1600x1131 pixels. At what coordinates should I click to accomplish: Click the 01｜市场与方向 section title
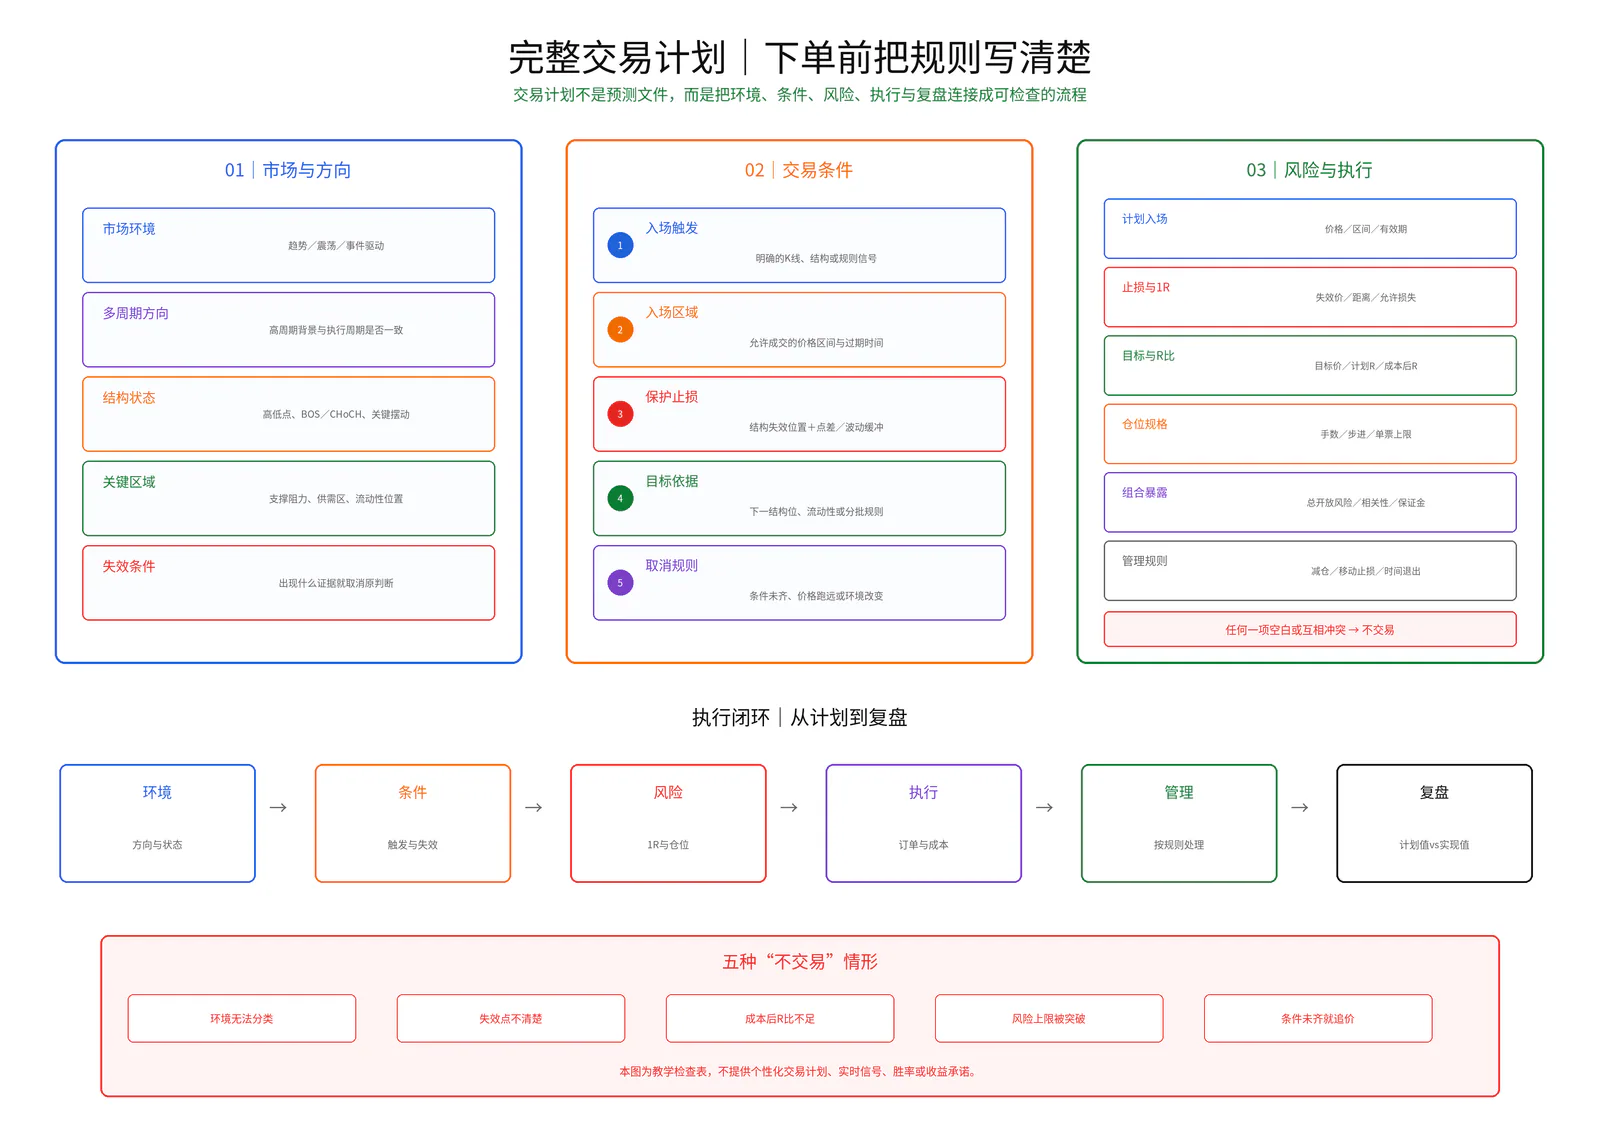(x=288, y=170)
